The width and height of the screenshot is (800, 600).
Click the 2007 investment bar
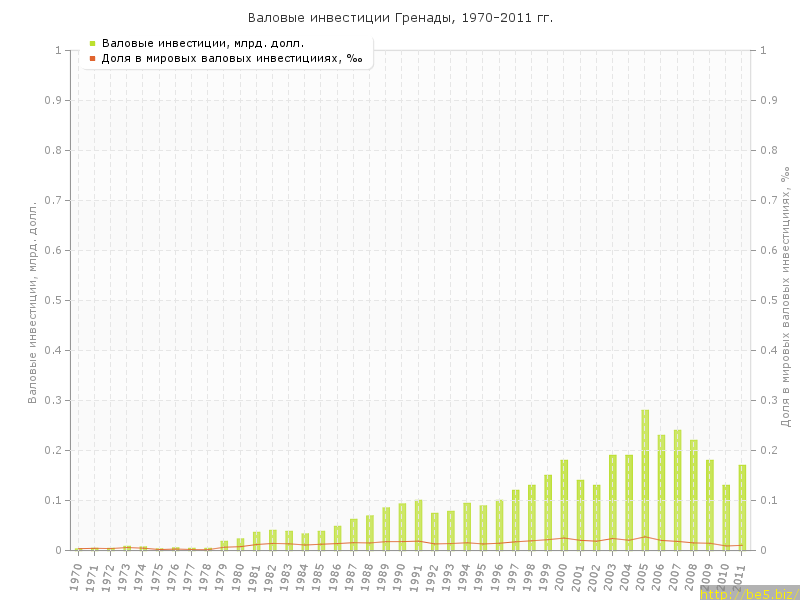[x=677, y=490]
